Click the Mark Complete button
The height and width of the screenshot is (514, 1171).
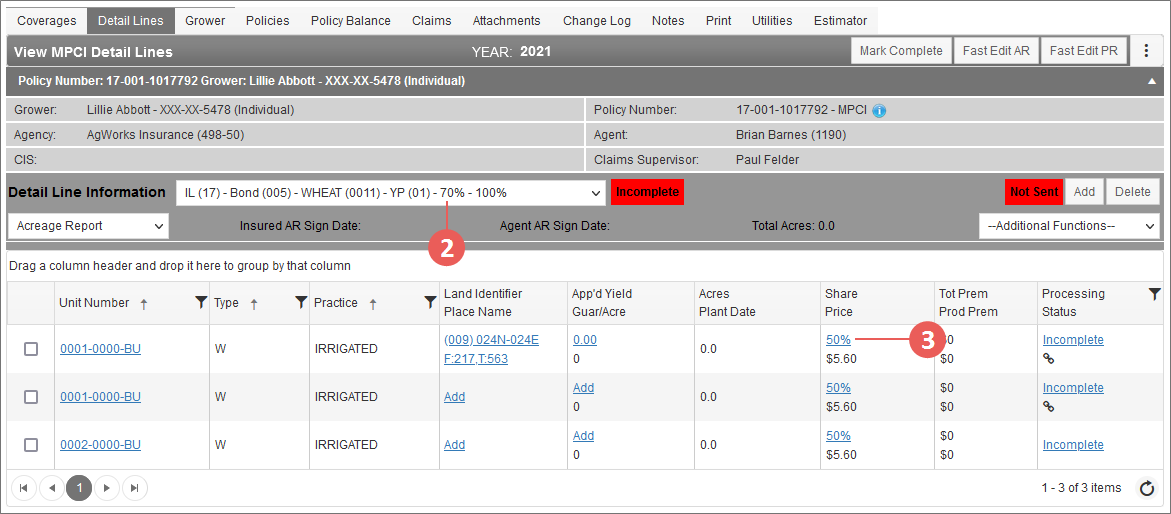coord(901,51)
